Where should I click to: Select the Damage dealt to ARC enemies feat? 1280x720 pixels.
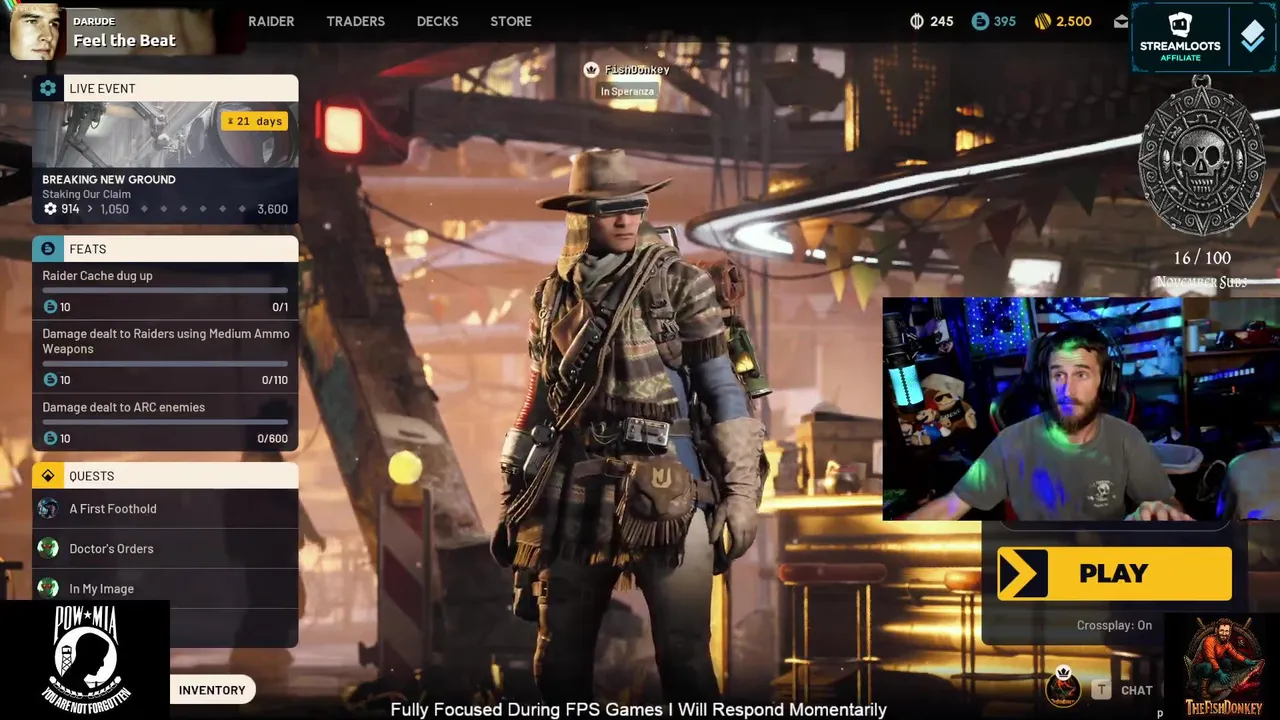point(165,422)
